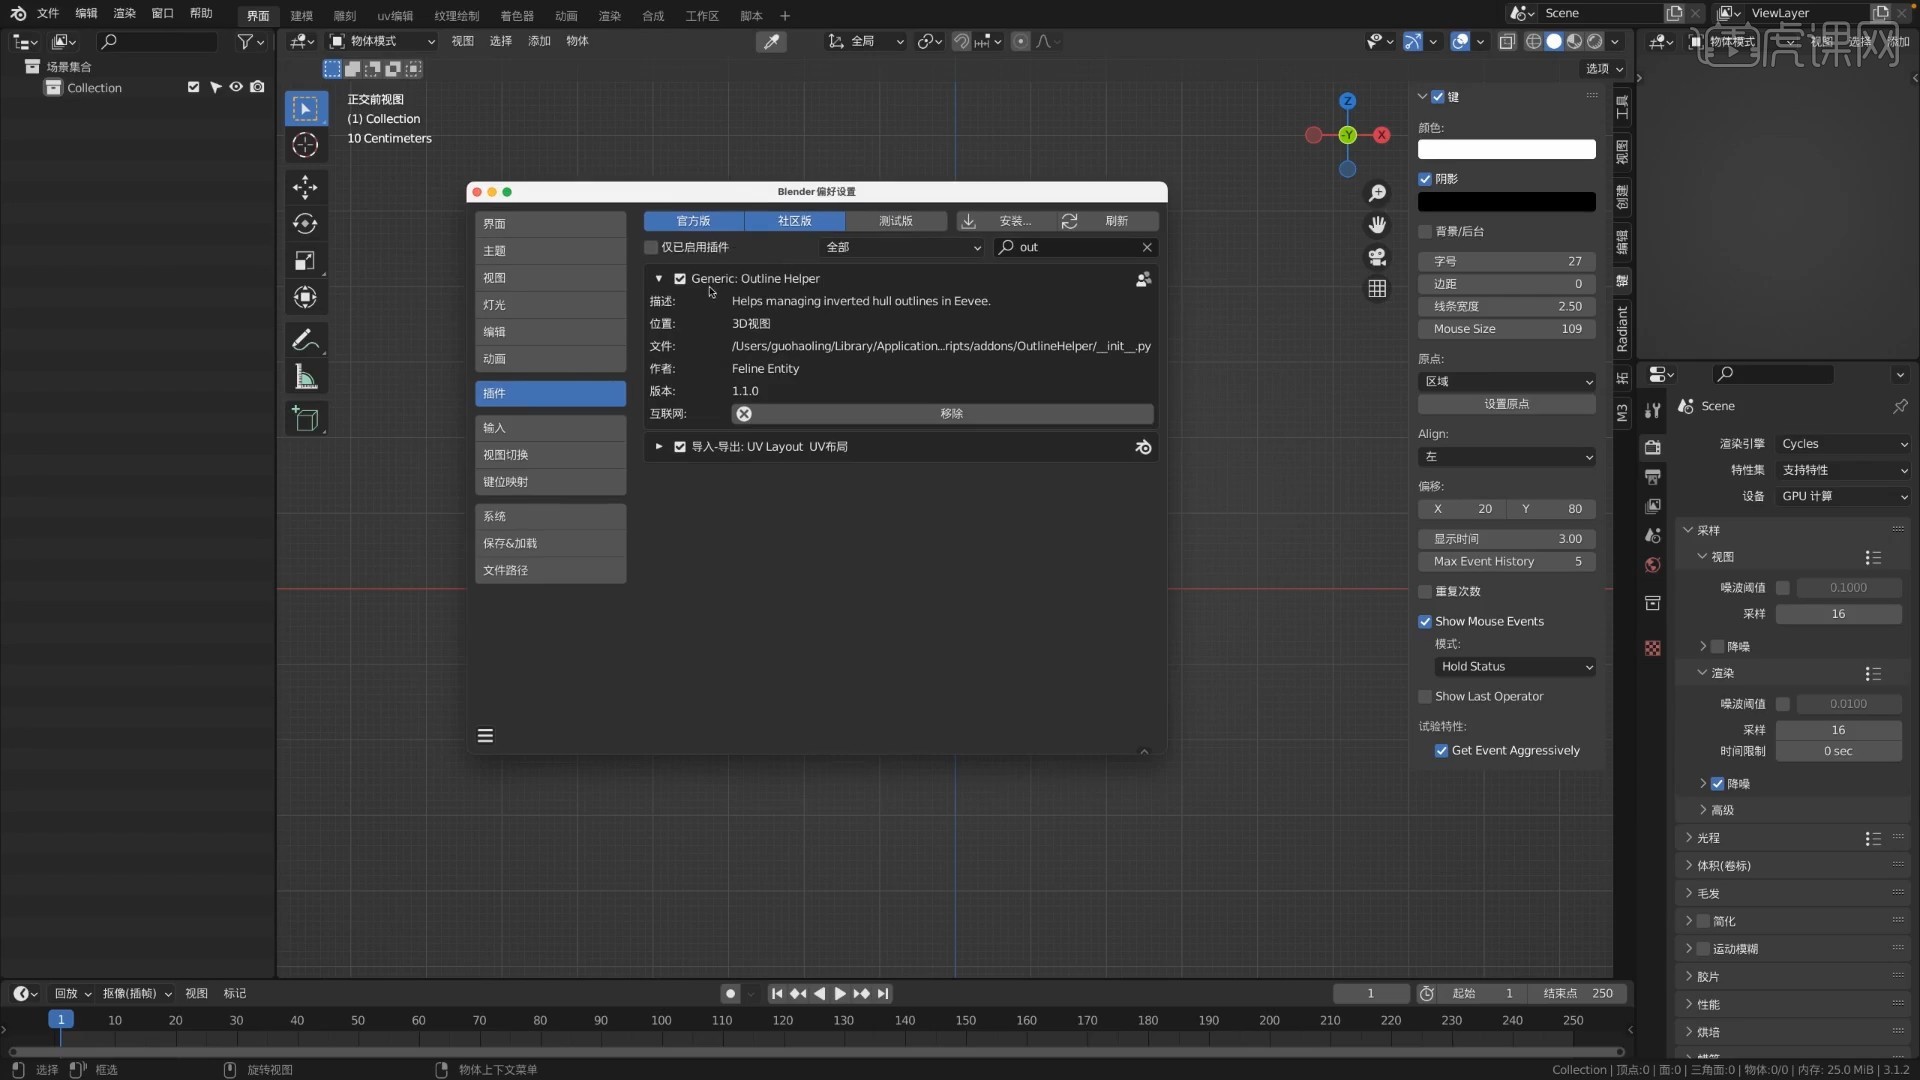Switch to the 主题 preferences tab
Viewport: 1920px width, 1080px height.
click(550, 251)
